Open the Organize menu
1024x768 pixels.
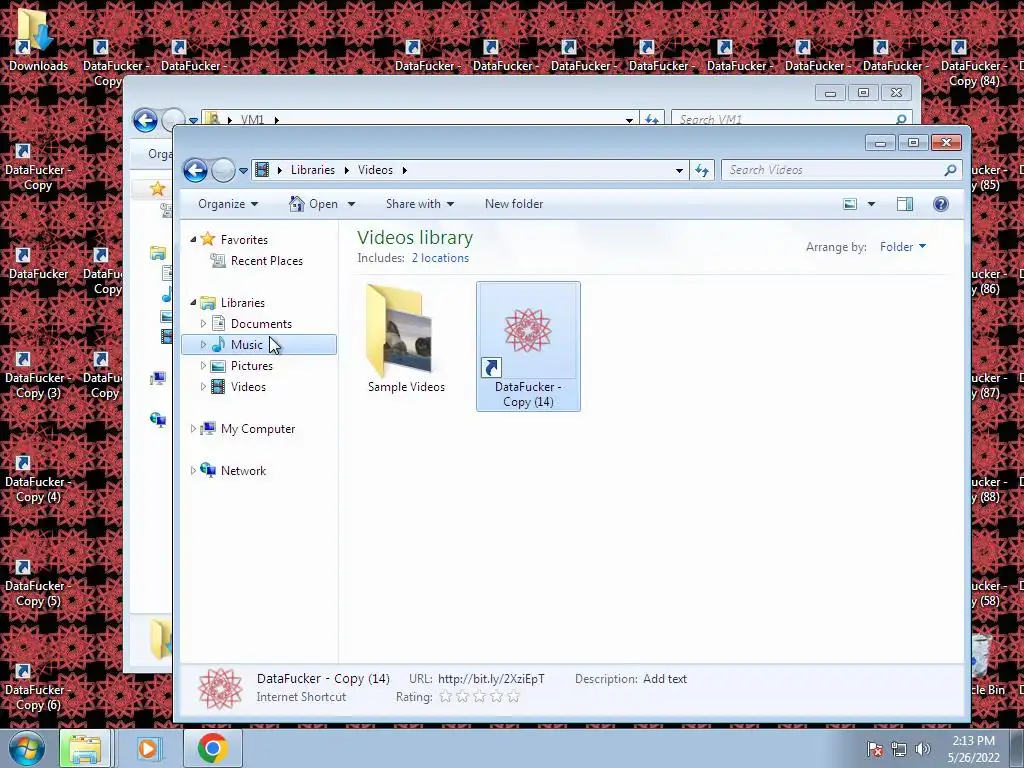[228, 204]
